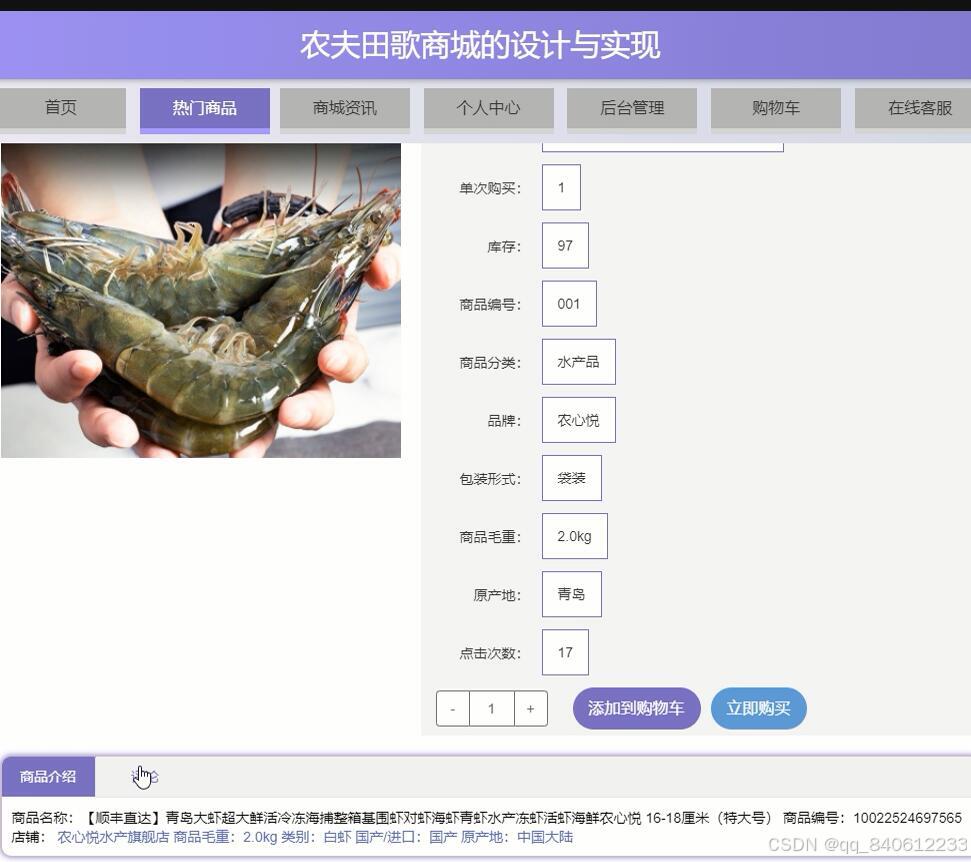Open the 后台管理 admin page
The width and height of the screenshot is (971, 862).
point(631,108)
